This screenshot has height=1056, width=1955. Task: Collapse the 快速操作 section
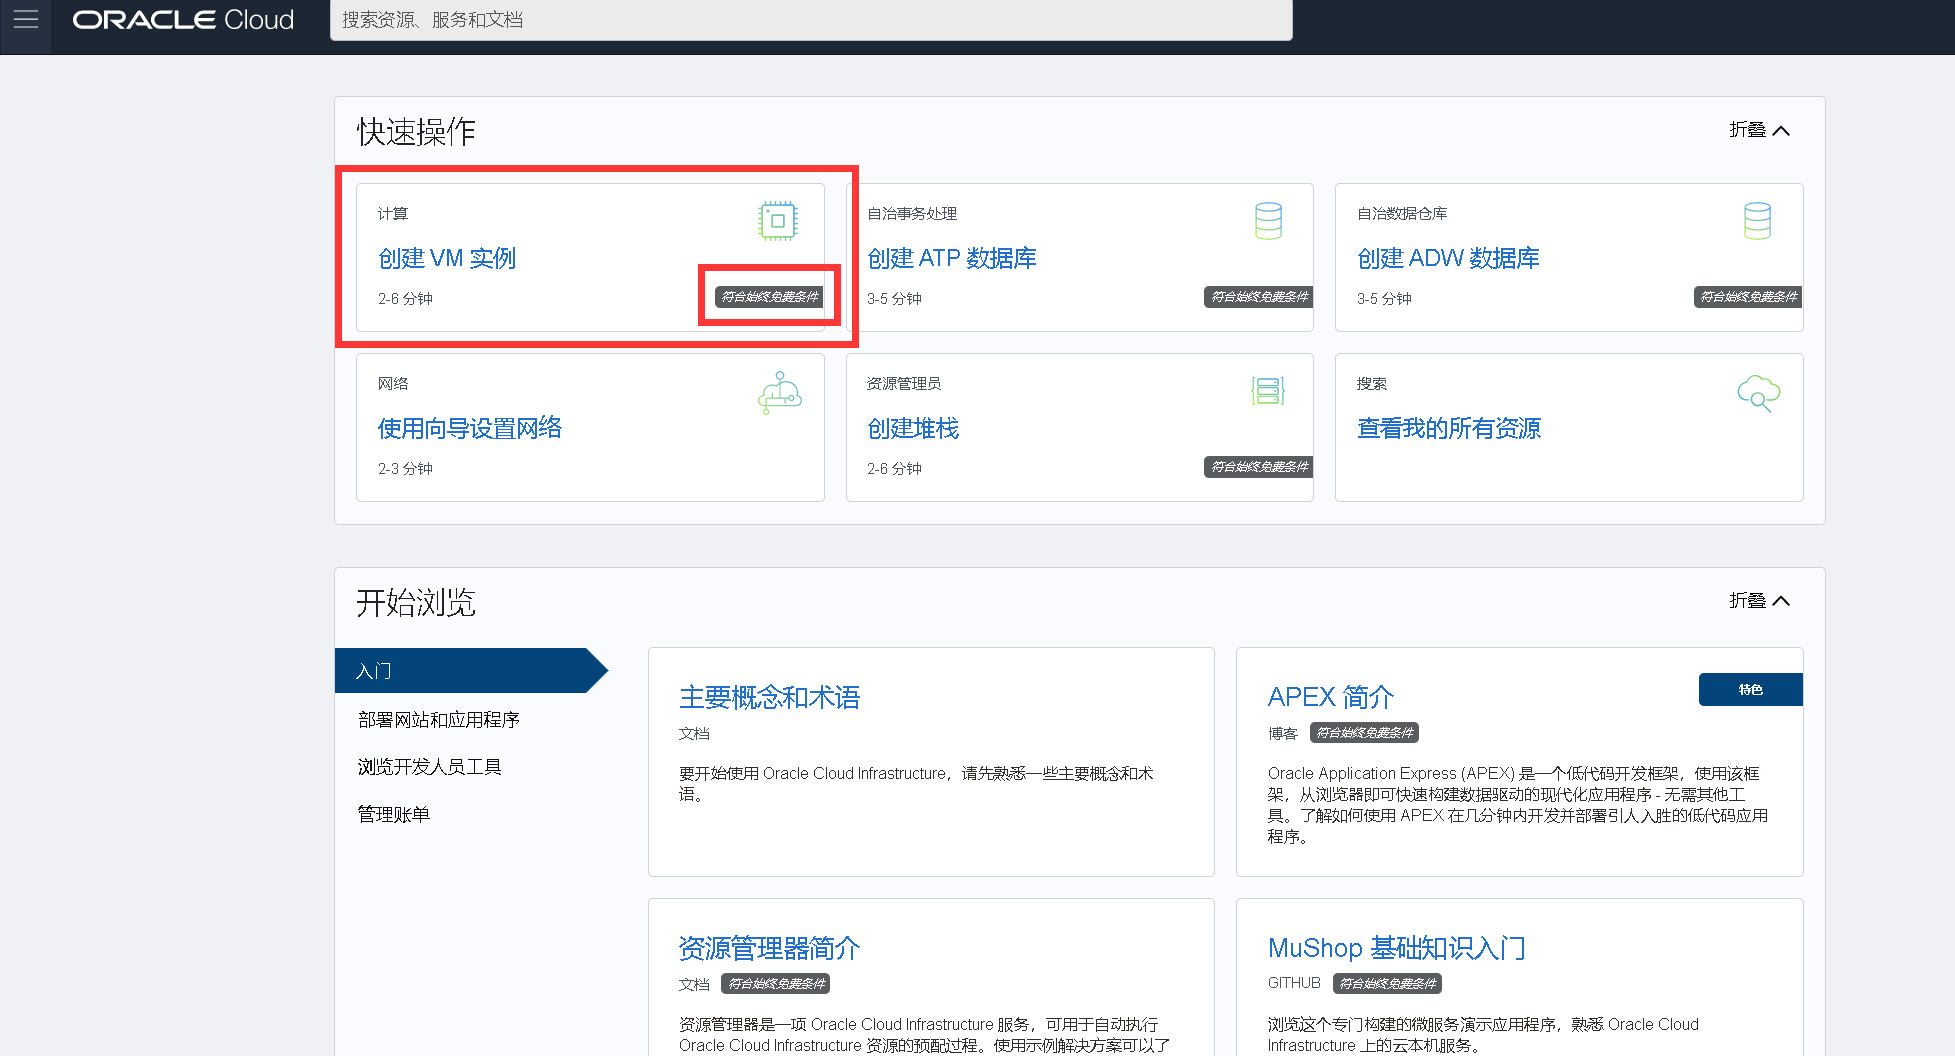tap(1761, 130)
